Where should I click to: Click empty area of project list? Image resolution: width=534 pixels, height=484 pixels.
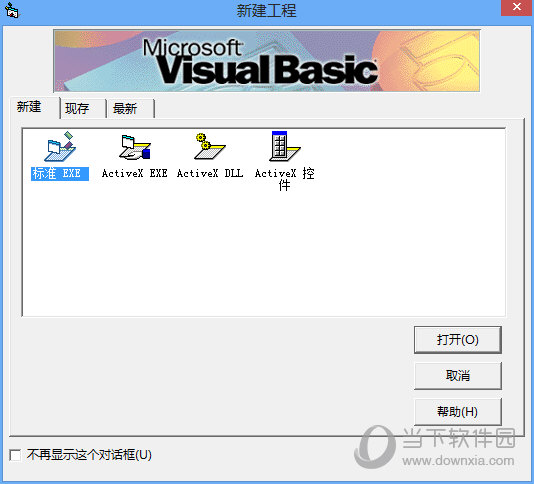point(264,252)
